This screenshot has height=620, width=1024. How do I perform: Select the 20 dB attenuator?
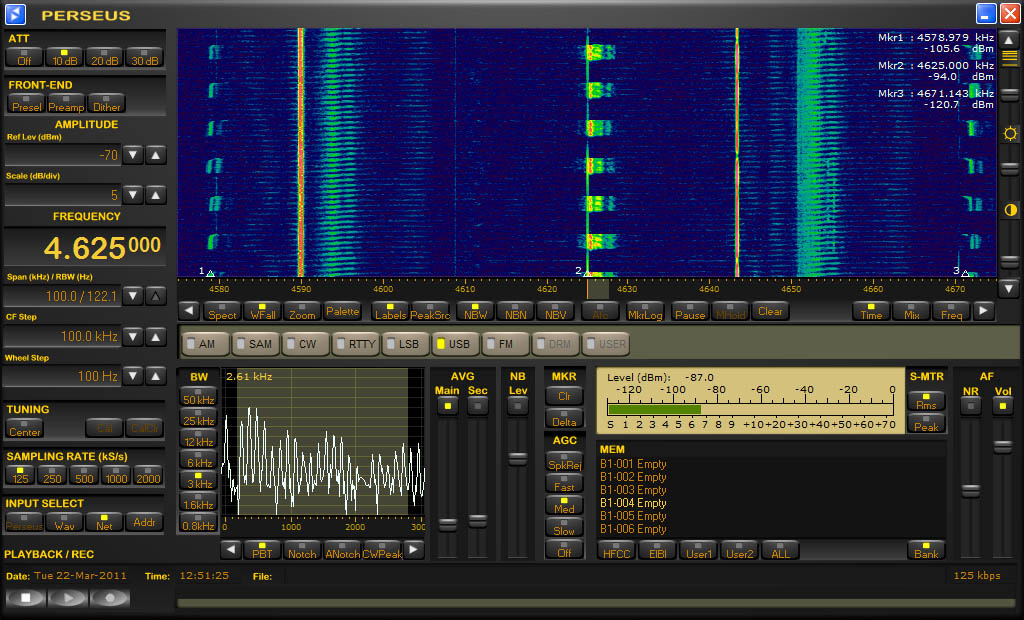point(104,57)
